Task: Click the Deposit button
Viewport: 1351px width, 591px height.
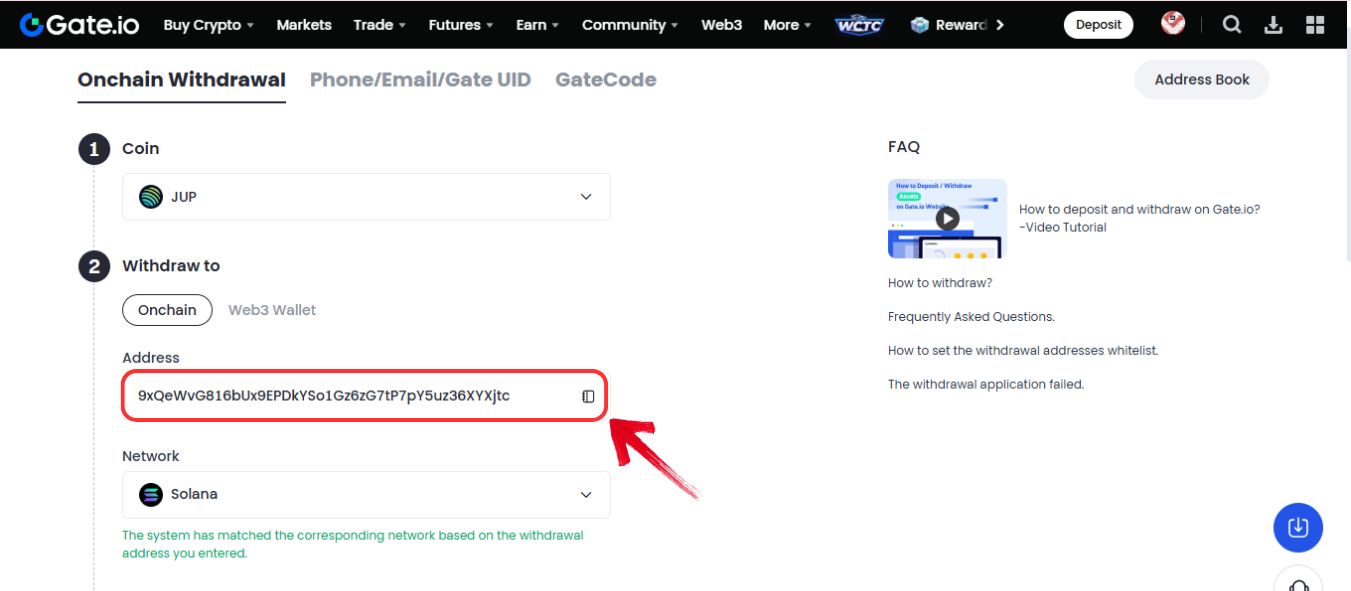Action: (1098, 25)
